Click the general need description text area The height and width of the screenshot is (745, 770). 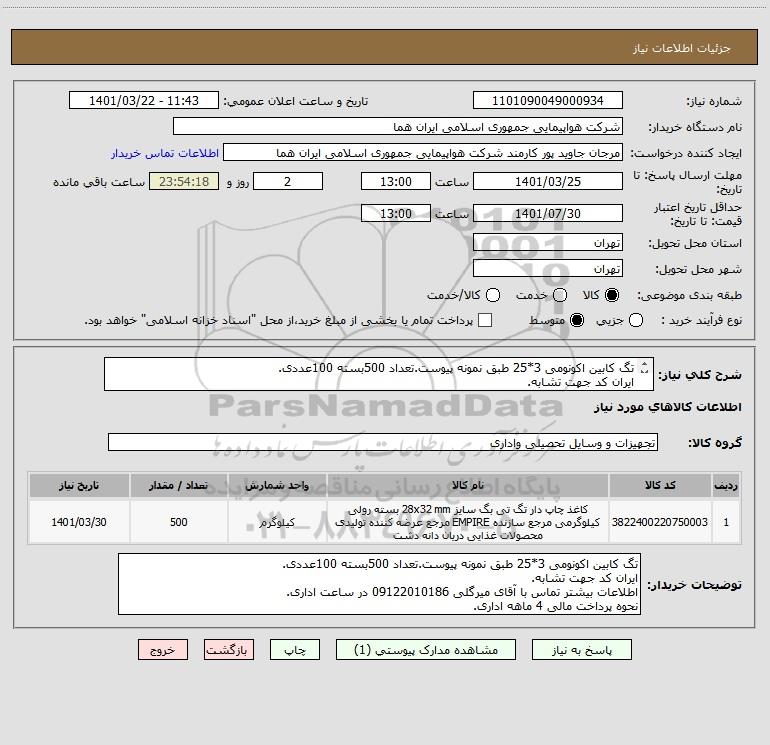pos(379,374)
